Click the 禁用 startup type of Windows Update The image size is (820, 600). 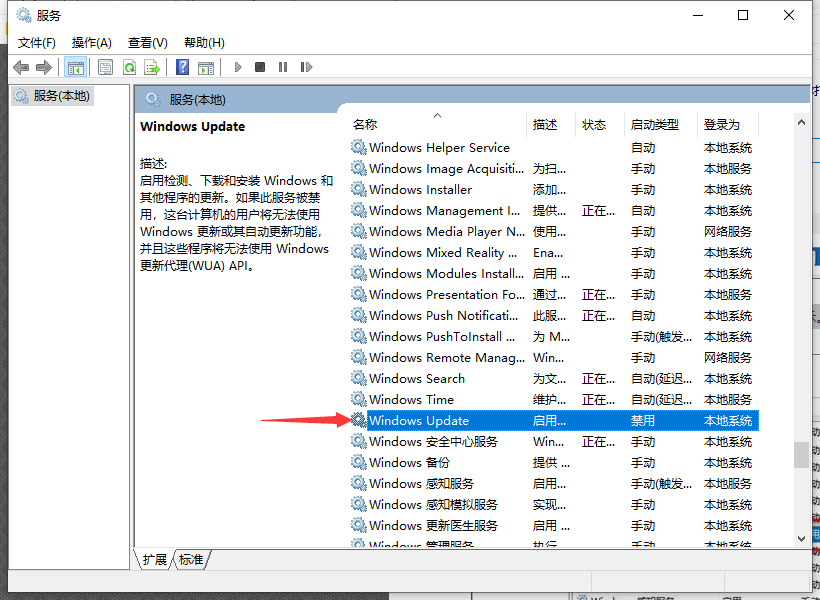[643, 421]
